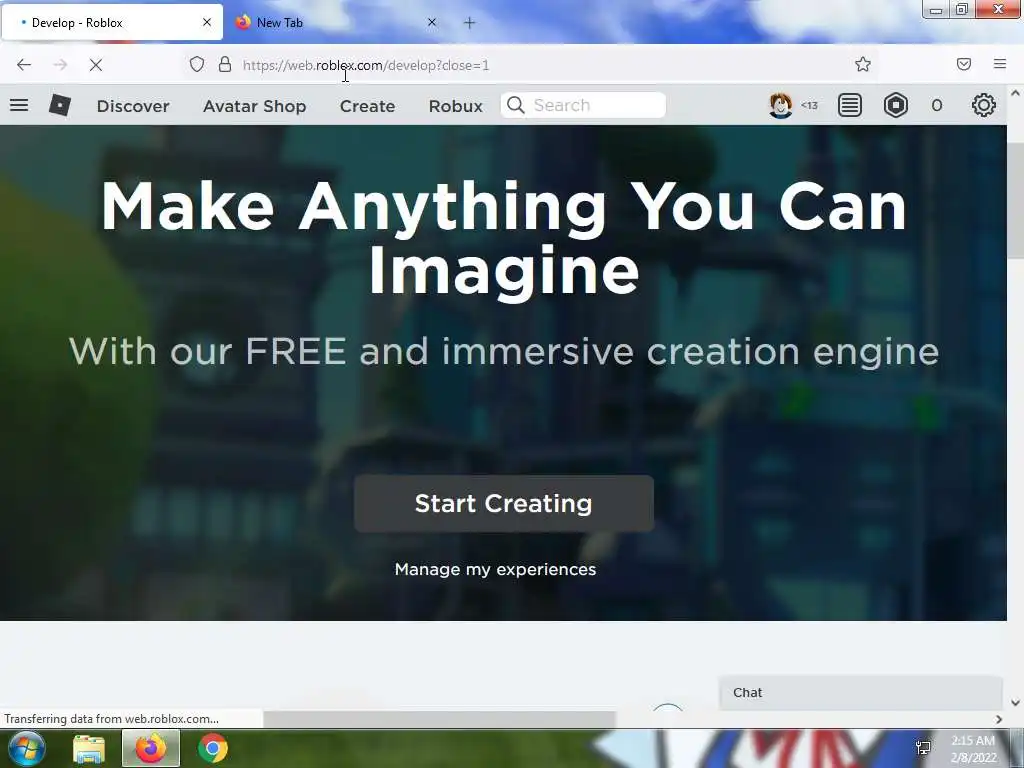This screenshot has height=768, width=1024.
Task: Open Windows Start menu
Action: pos(27,748)
